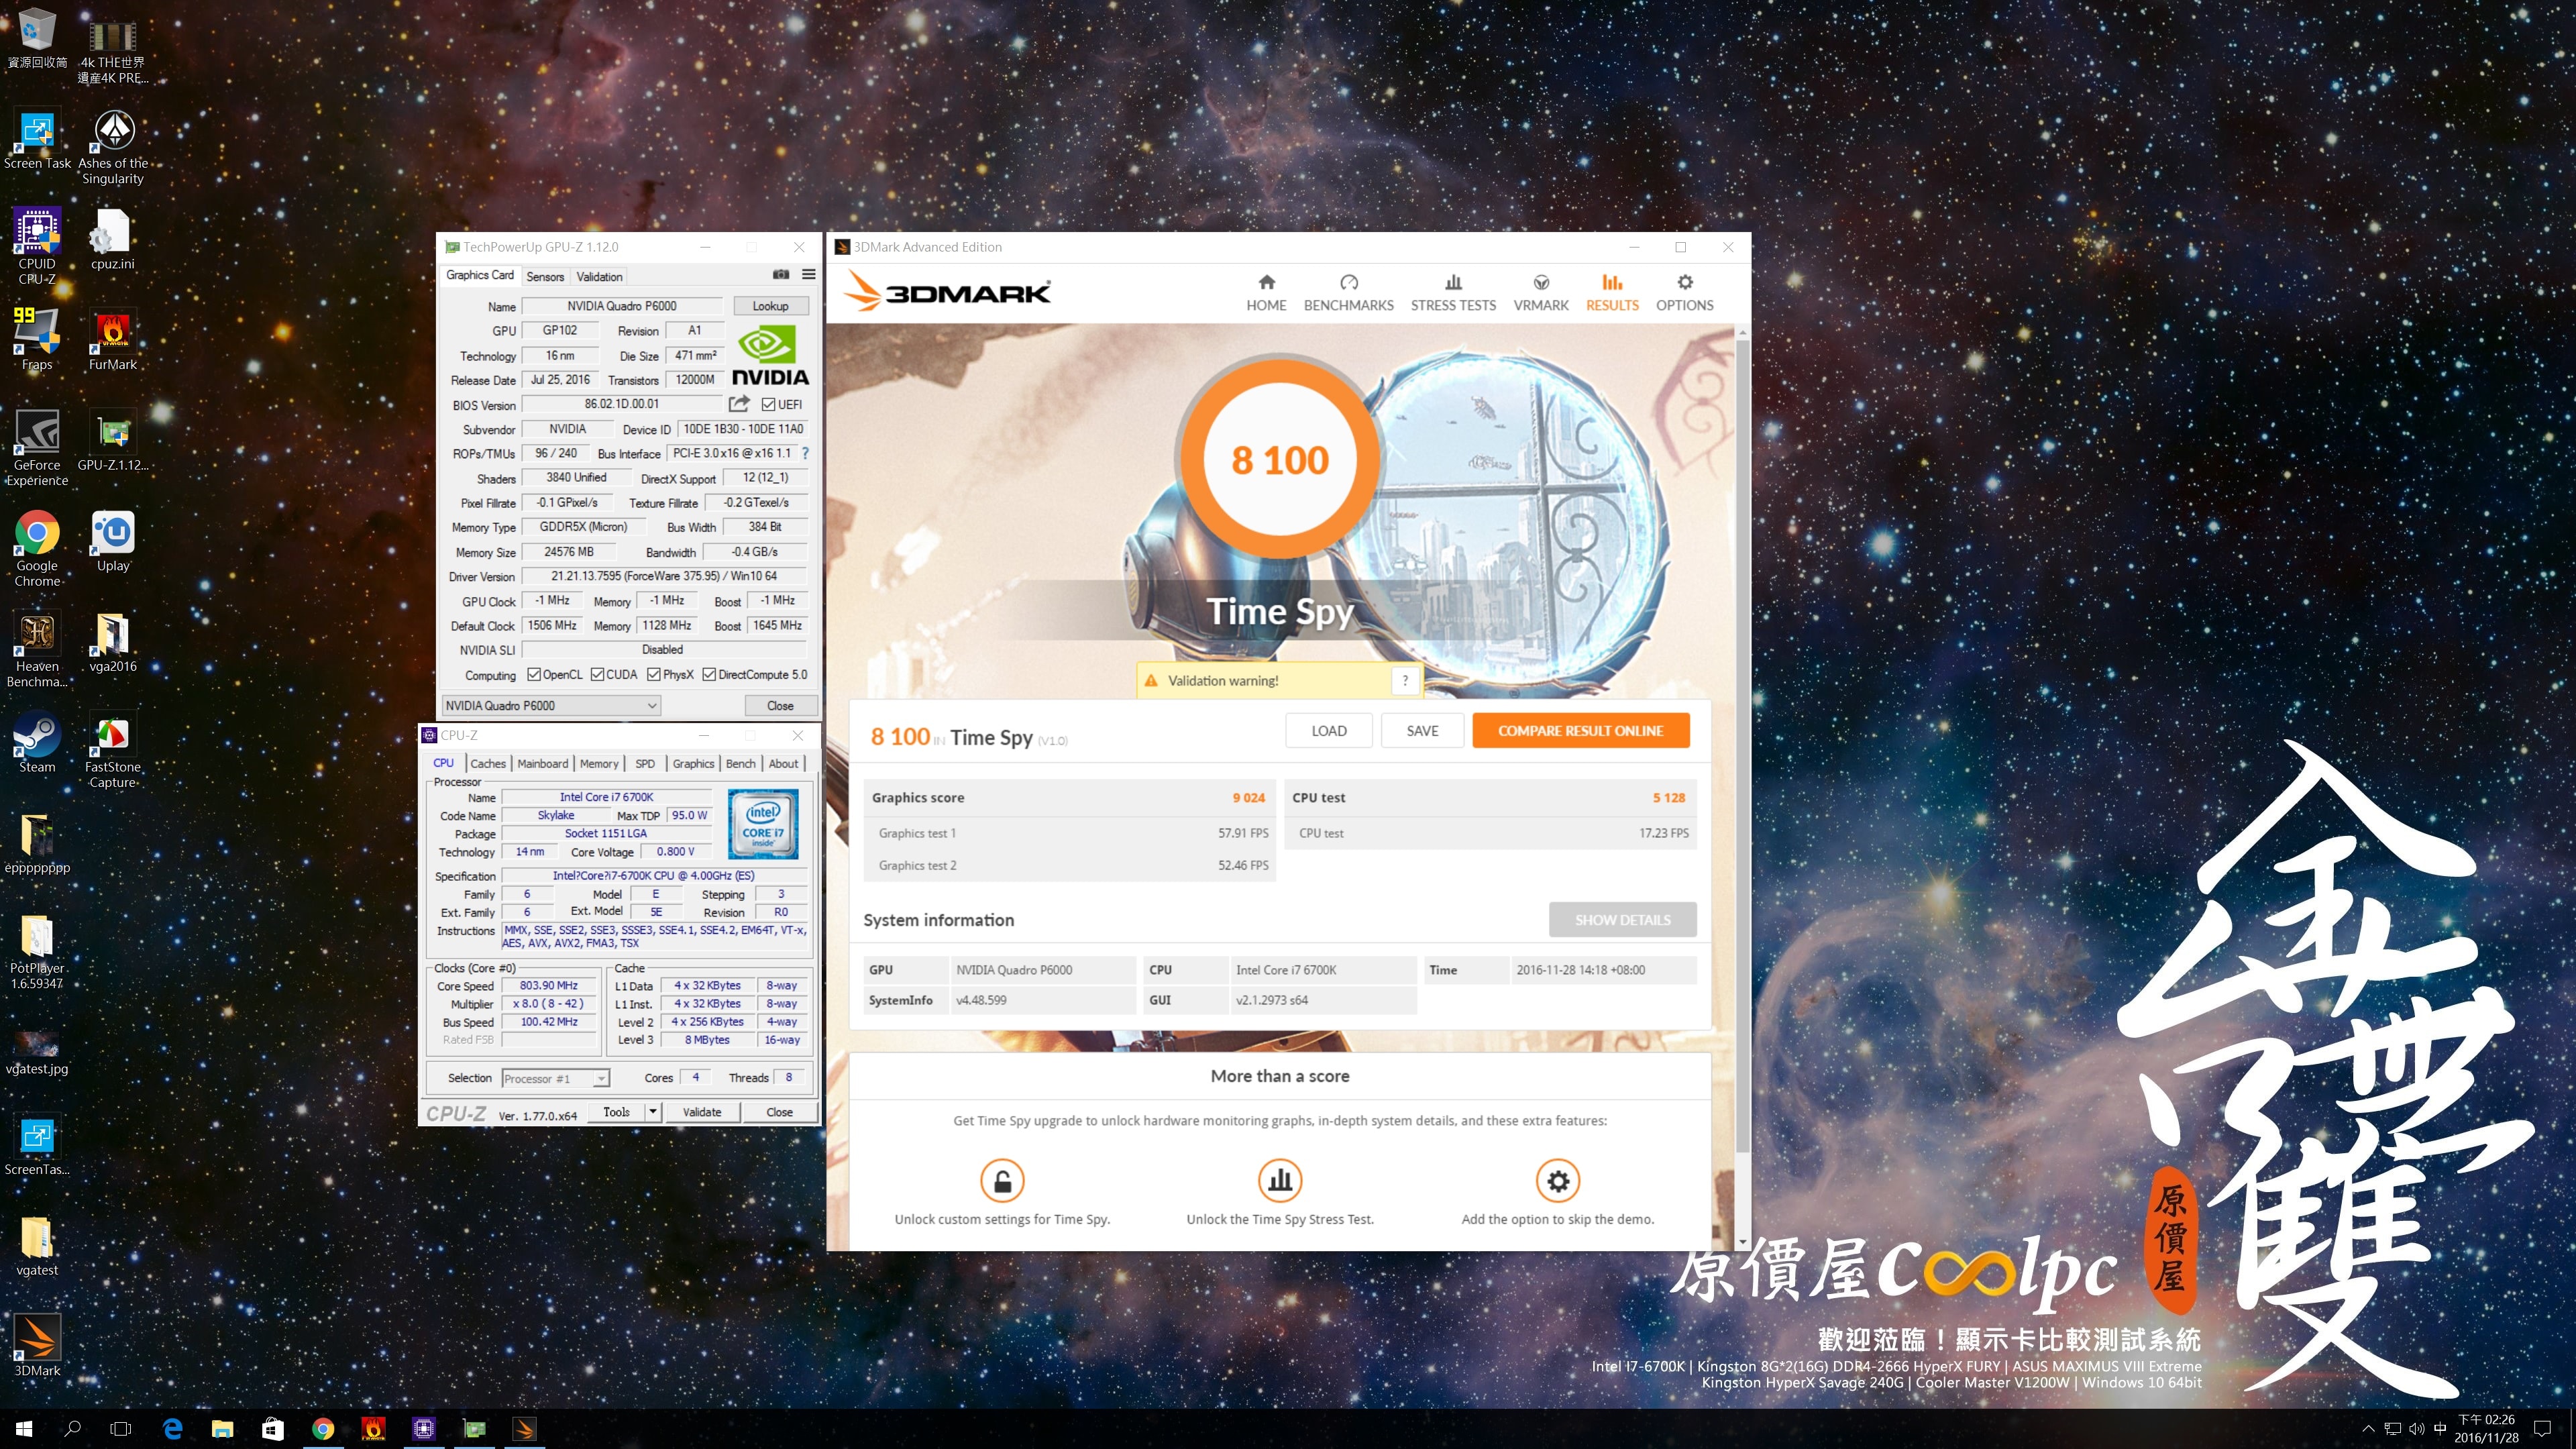Open the 3DMark desktop shortcut
2576x1449 pixels.
(37, 1345)
